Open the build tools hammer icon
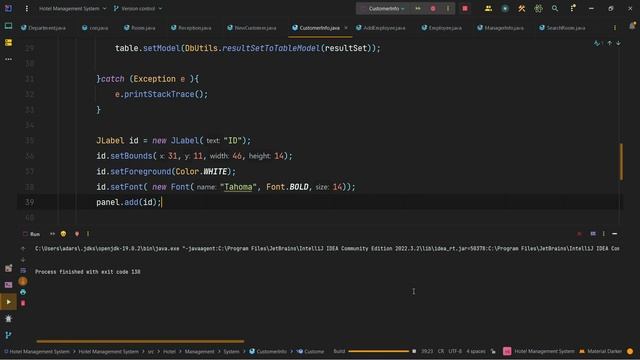Viewport: 640px width, 360px height. point(522,9)
